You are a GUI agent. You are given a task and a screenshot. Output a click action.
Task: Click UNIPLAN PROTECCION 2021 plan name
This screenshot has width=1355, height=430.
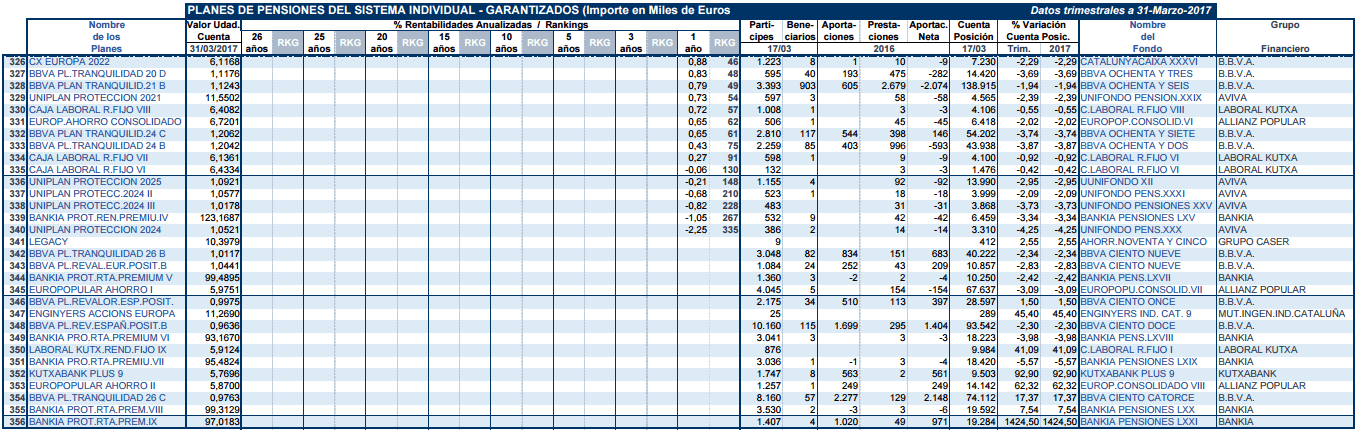coord(93,98)
